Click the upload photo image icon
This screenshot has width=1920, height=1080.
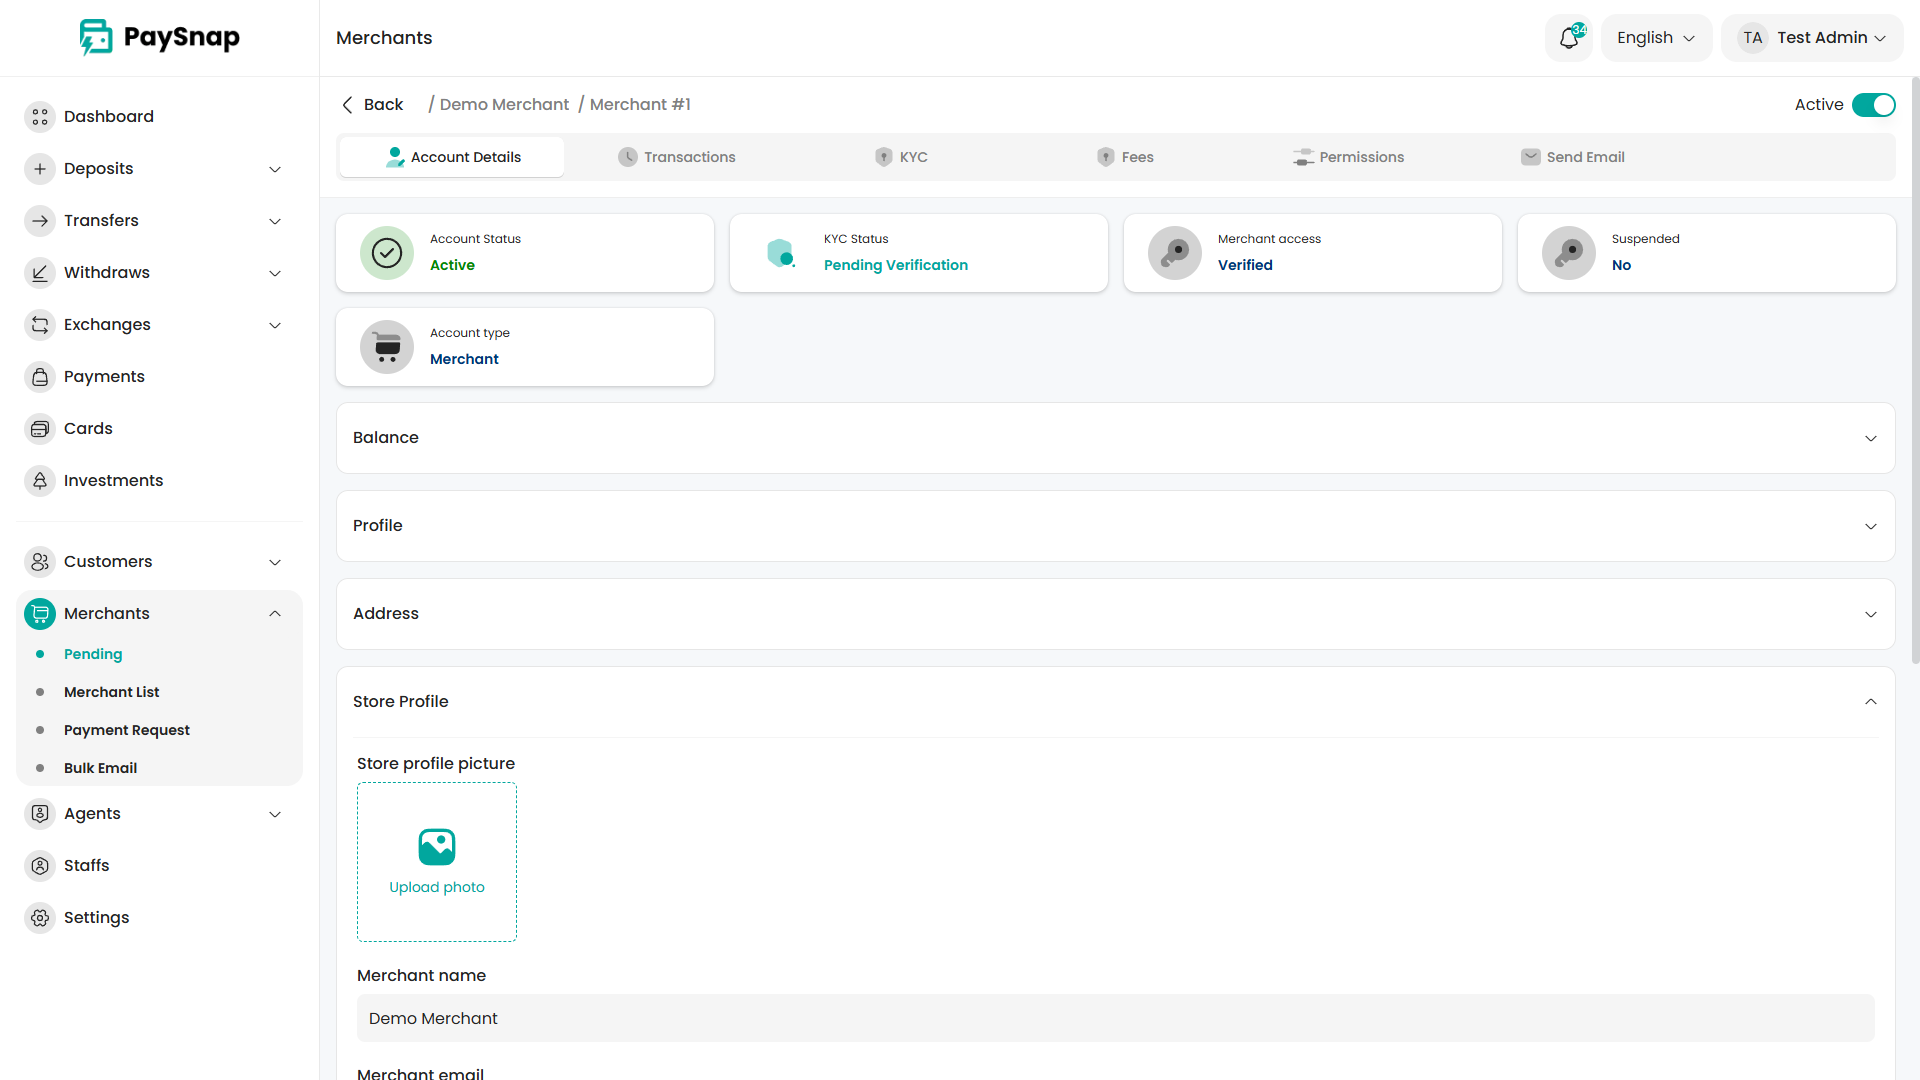[x=437, y=847]
